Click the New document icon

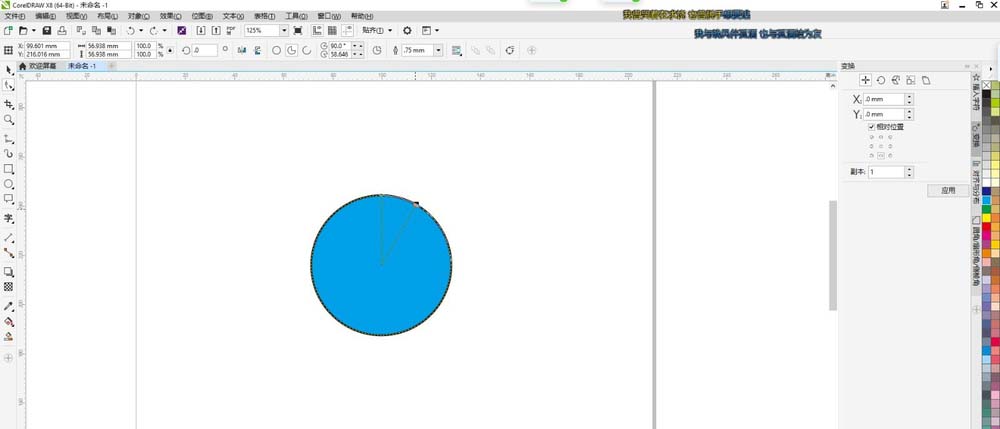click(8, 30)
